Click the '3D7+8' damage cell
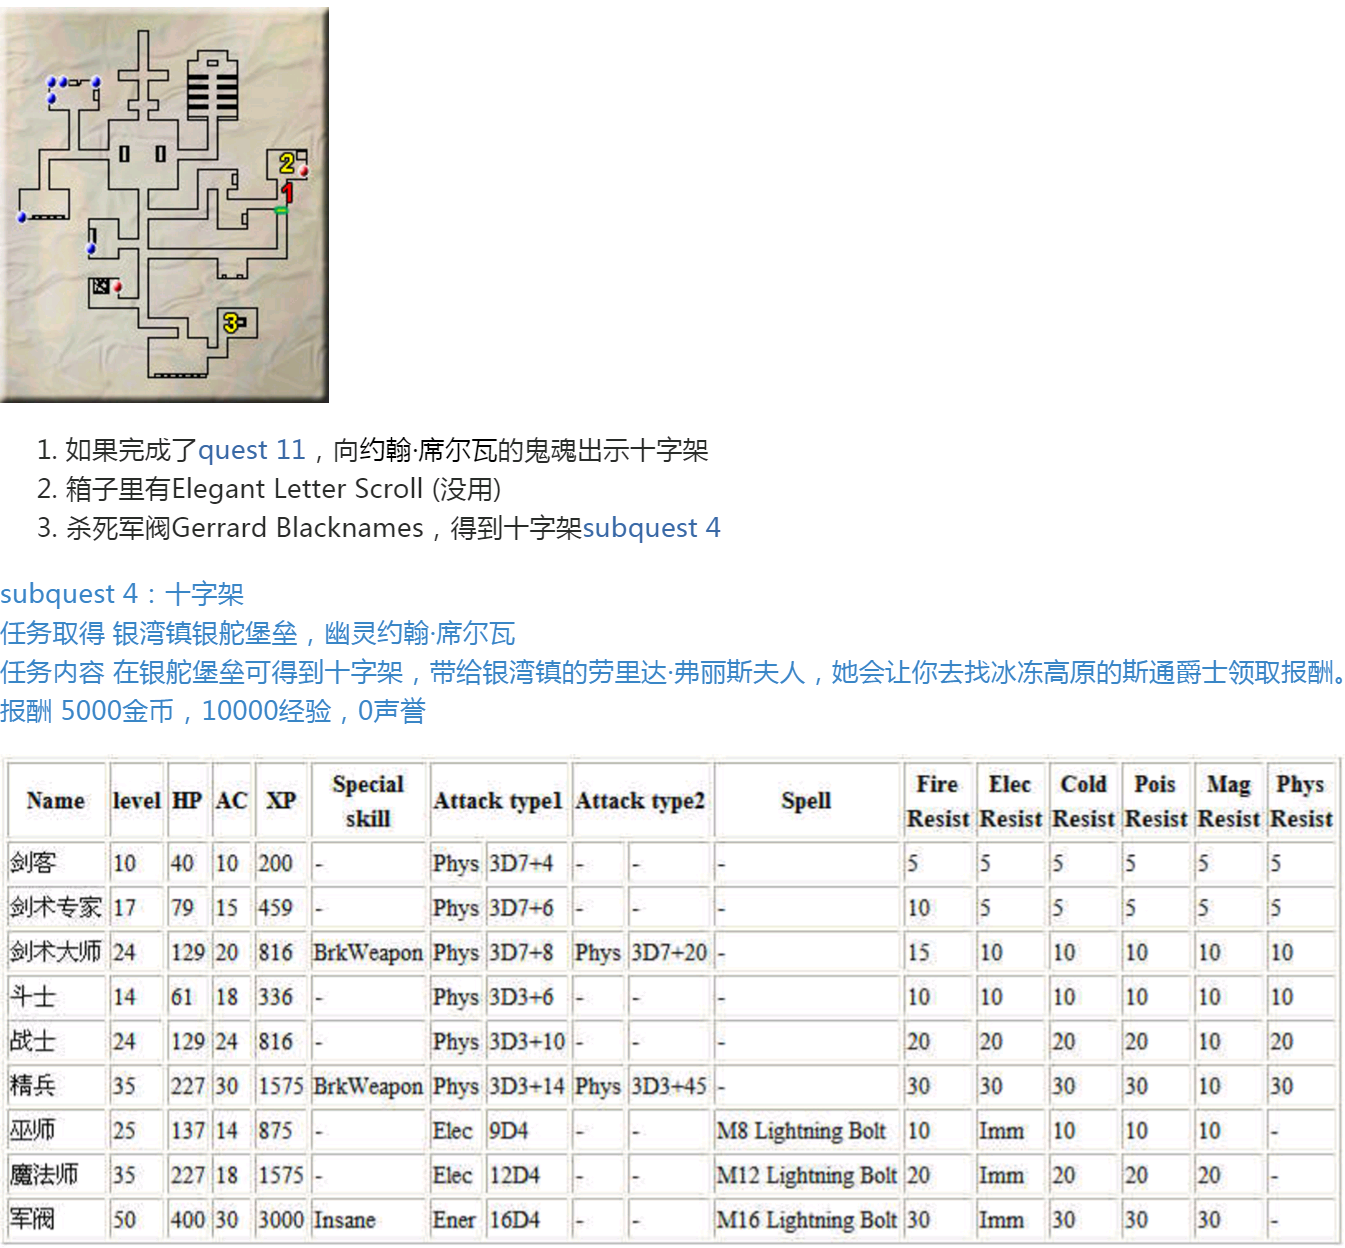Image resolution: width=1345 pixels, height=1248 pixels. tap(527, 952)
